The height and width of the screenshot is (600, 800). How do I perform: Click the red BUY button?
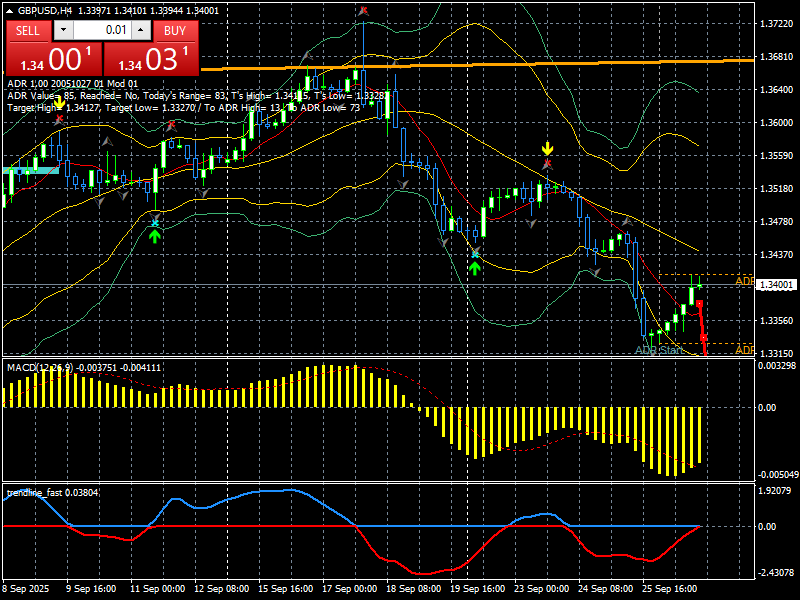(x=175, y=31)
